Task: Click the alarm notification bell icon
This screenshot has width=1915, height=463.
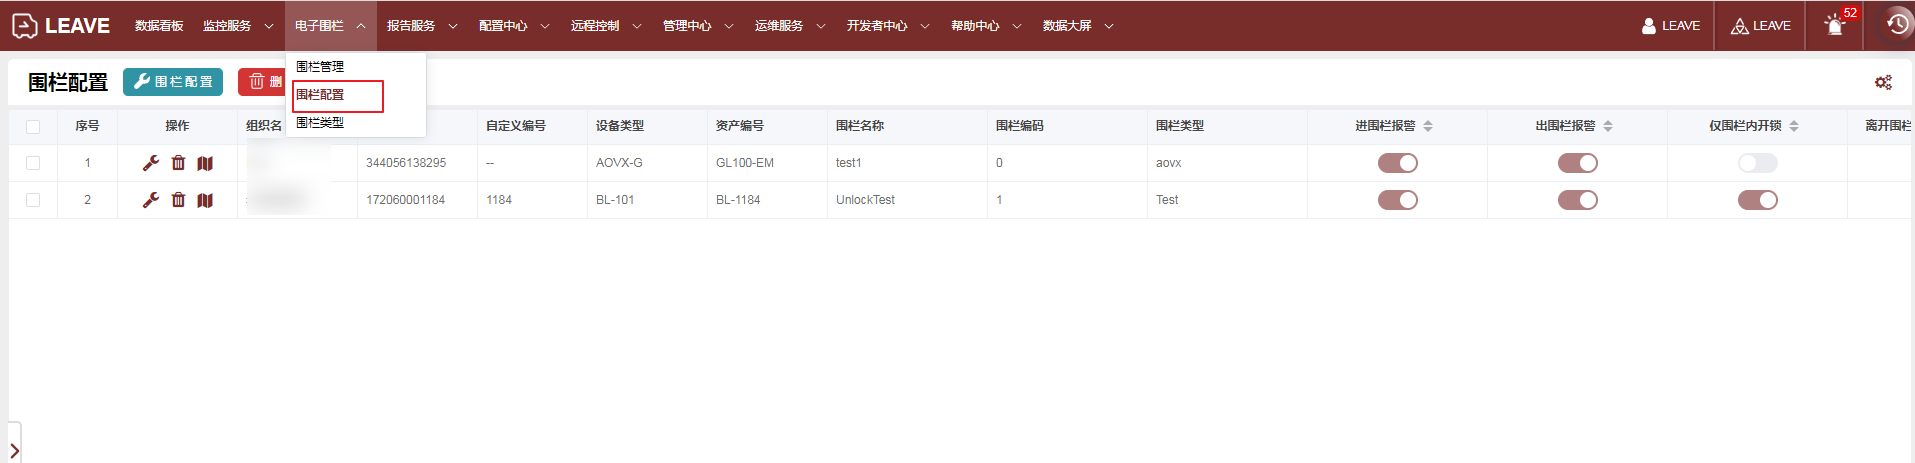Action: click(x=1835, y=26)
